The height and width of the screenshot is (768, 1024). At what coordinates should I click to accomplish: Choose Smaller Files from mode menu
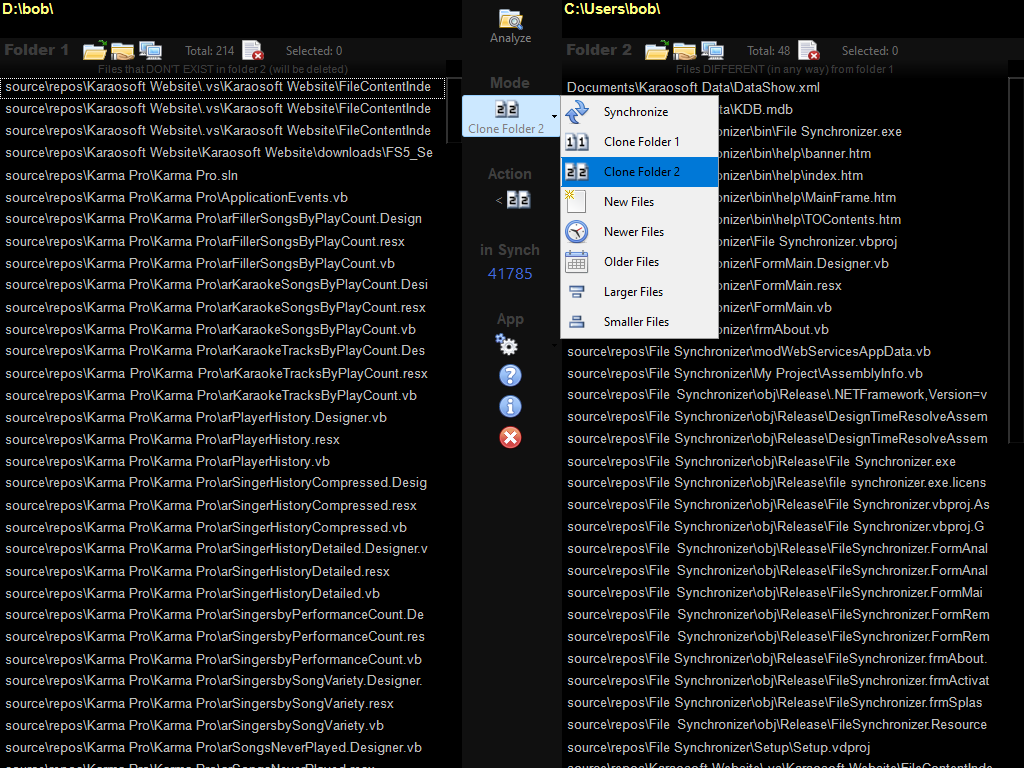[639, 322]
